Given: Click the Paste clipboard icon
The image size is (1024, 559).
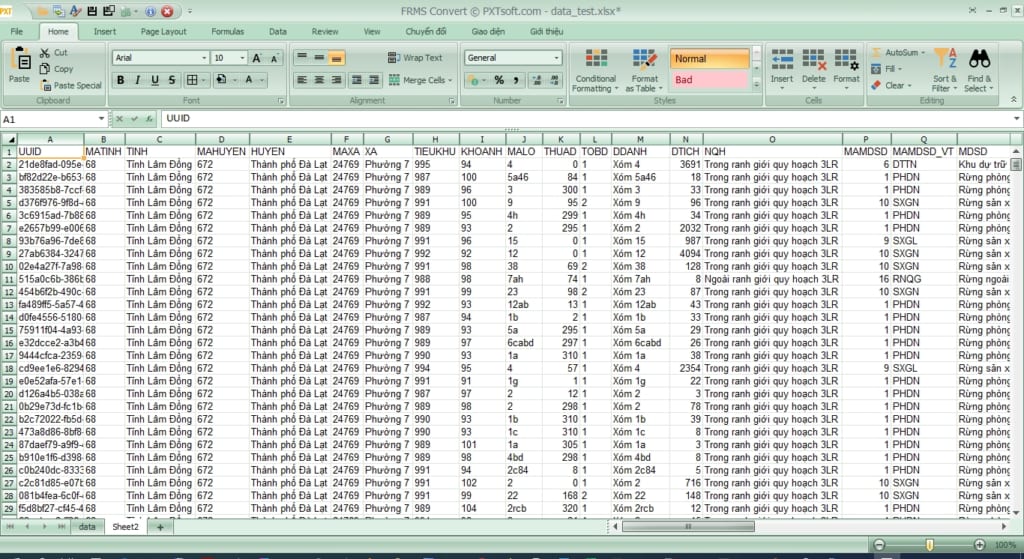Looking at the screenshot, I should [x=19, y=62].
